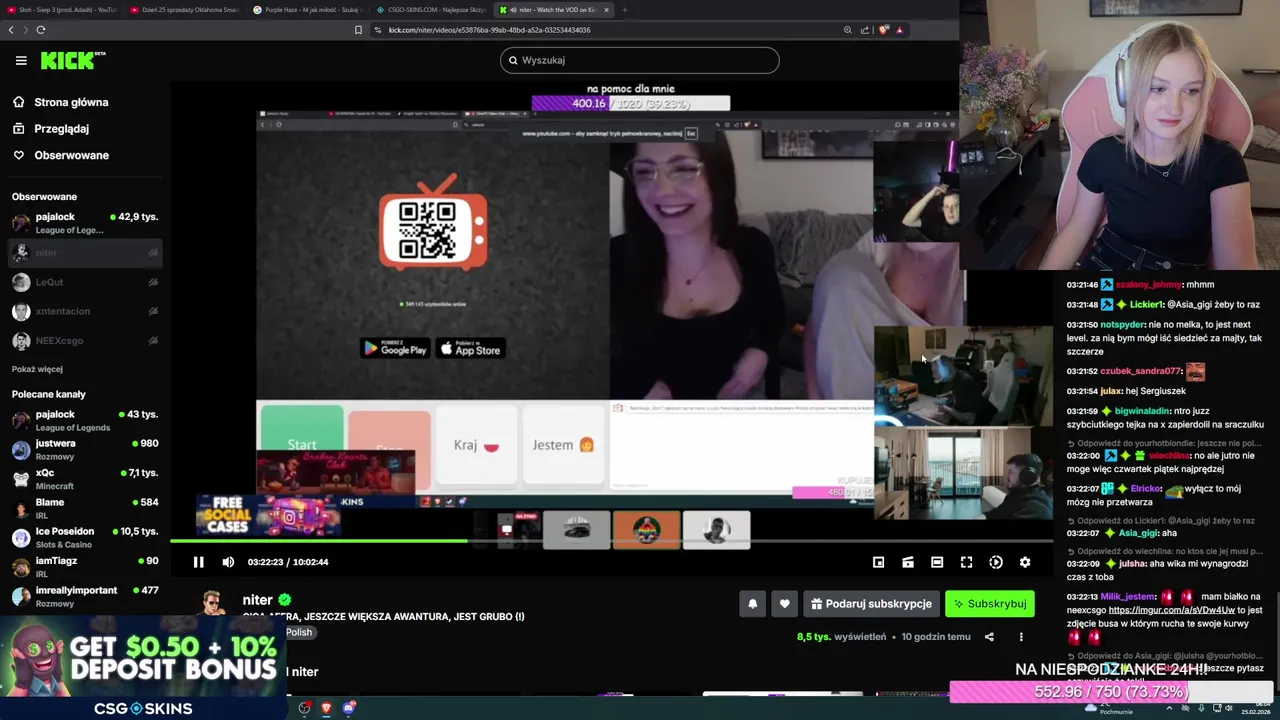Click the kick.com address bar URL
Viewport: 1280px width, 720px height.
489,30
